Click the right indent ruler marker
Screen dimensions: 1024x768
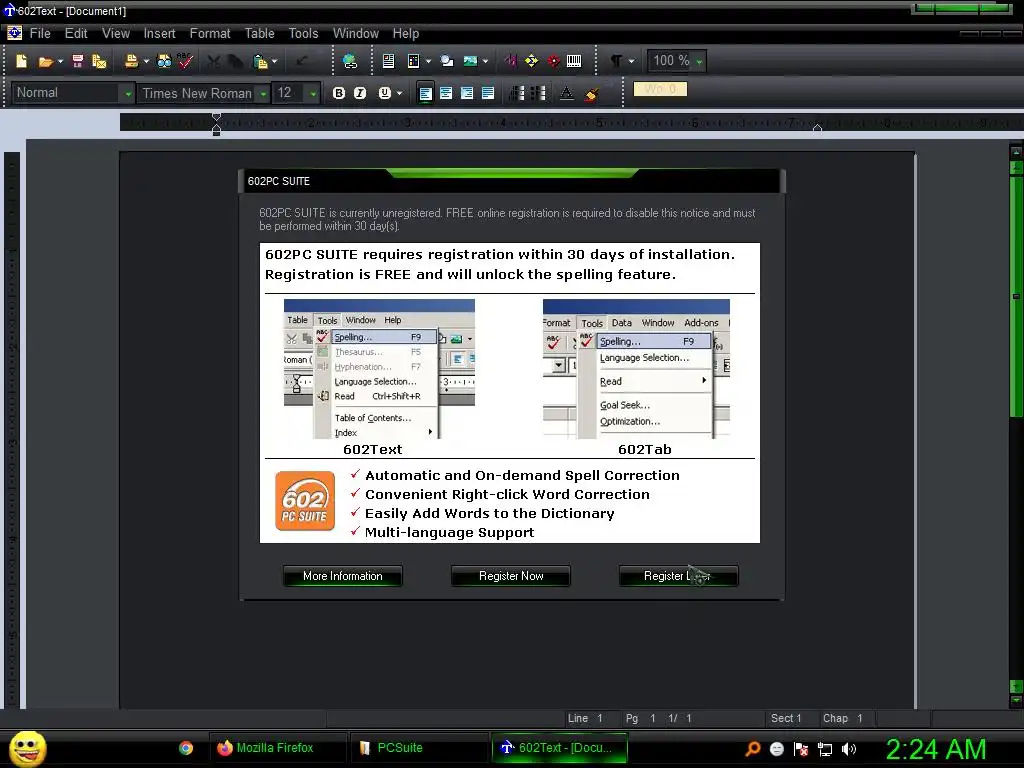tap(817, 127)
